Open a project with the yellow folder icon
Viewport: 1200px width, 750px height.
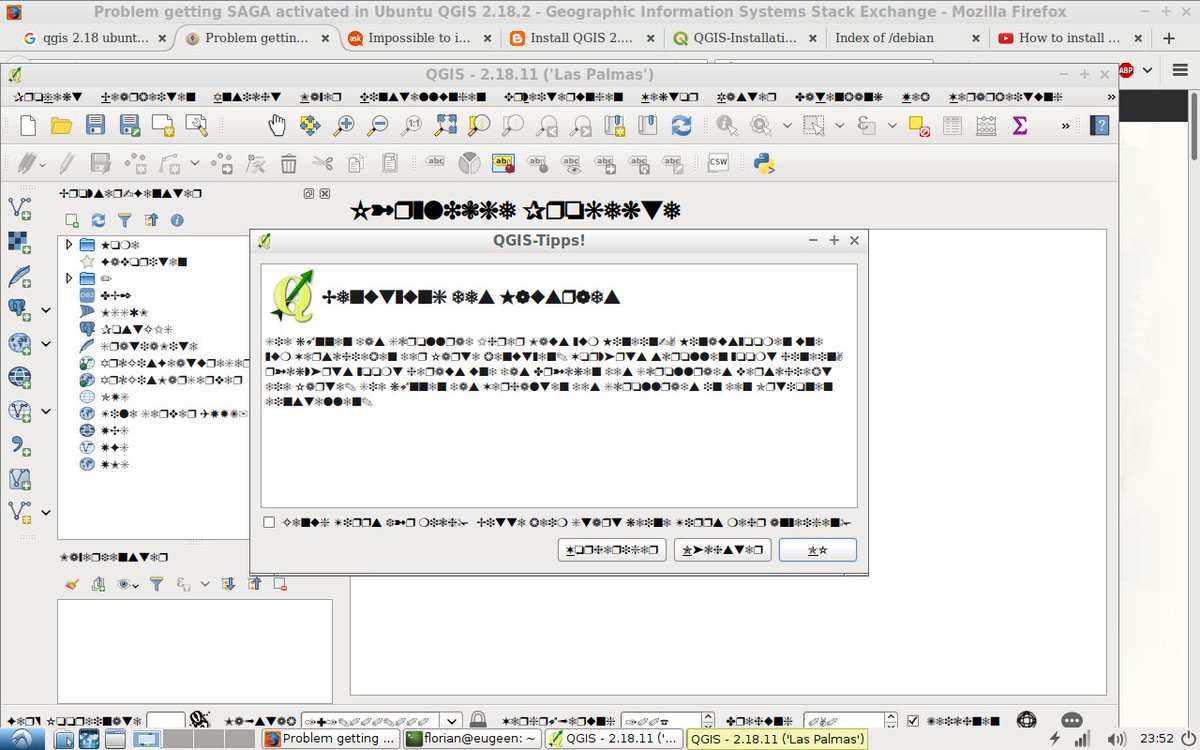click(x=62, y=125)
